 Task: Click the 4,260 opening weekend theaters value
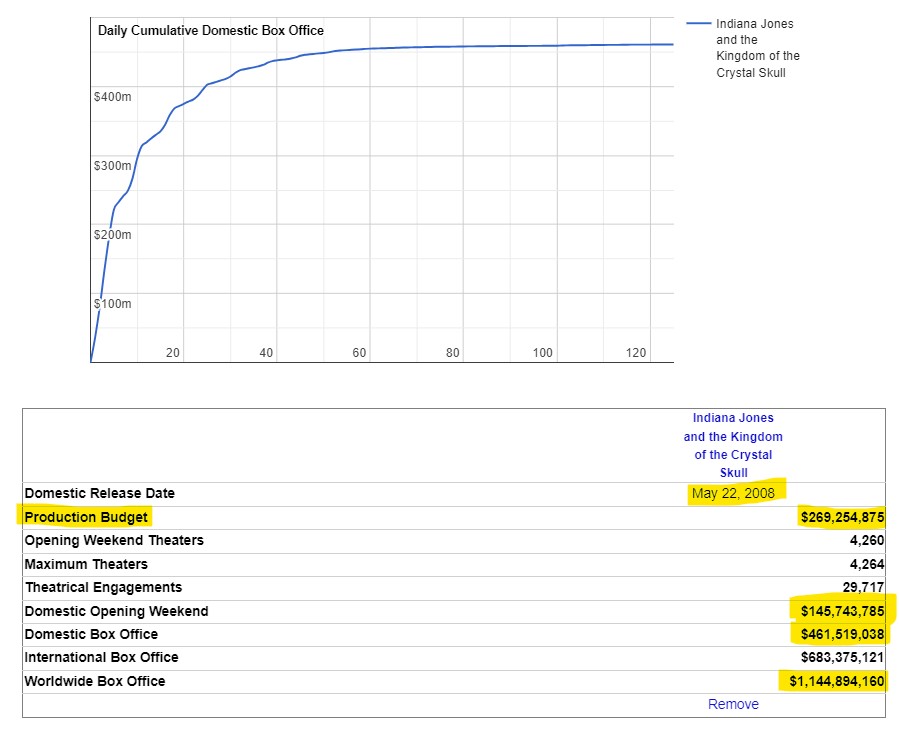pyautogui.click(x=864, y=540)
